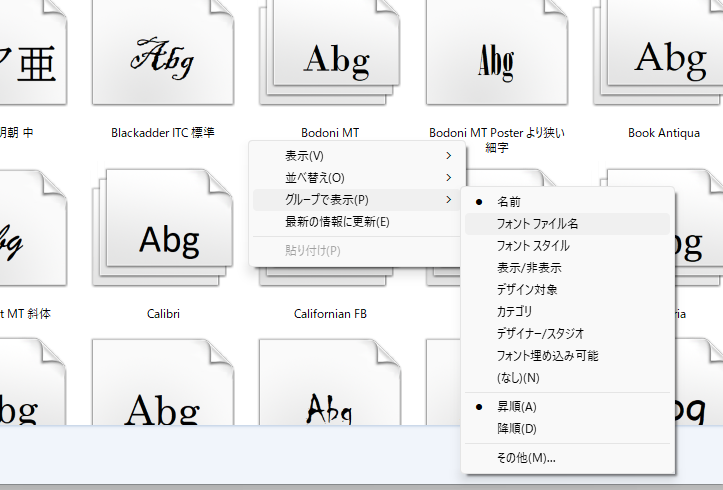Group by フォント埋め込み可能
723x490 pixels.
tap(567, 356)
